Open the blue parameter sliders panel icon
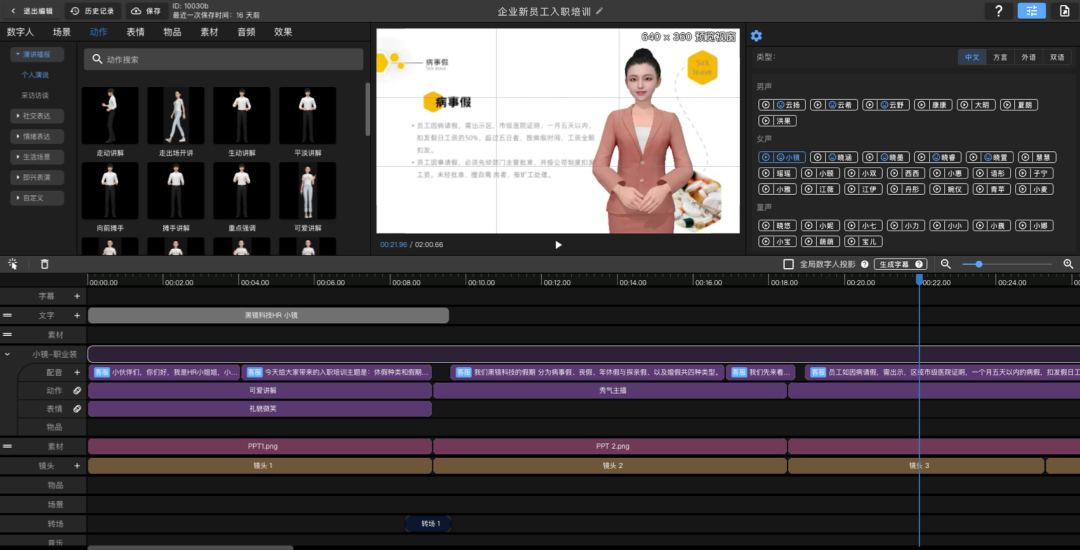This screenshot has height=550, width=1080. click(x=1031, y=11)
